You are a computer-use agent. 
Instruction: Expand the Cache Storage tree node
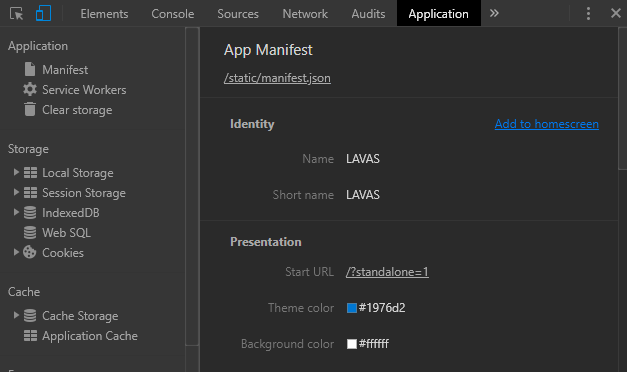16,315
